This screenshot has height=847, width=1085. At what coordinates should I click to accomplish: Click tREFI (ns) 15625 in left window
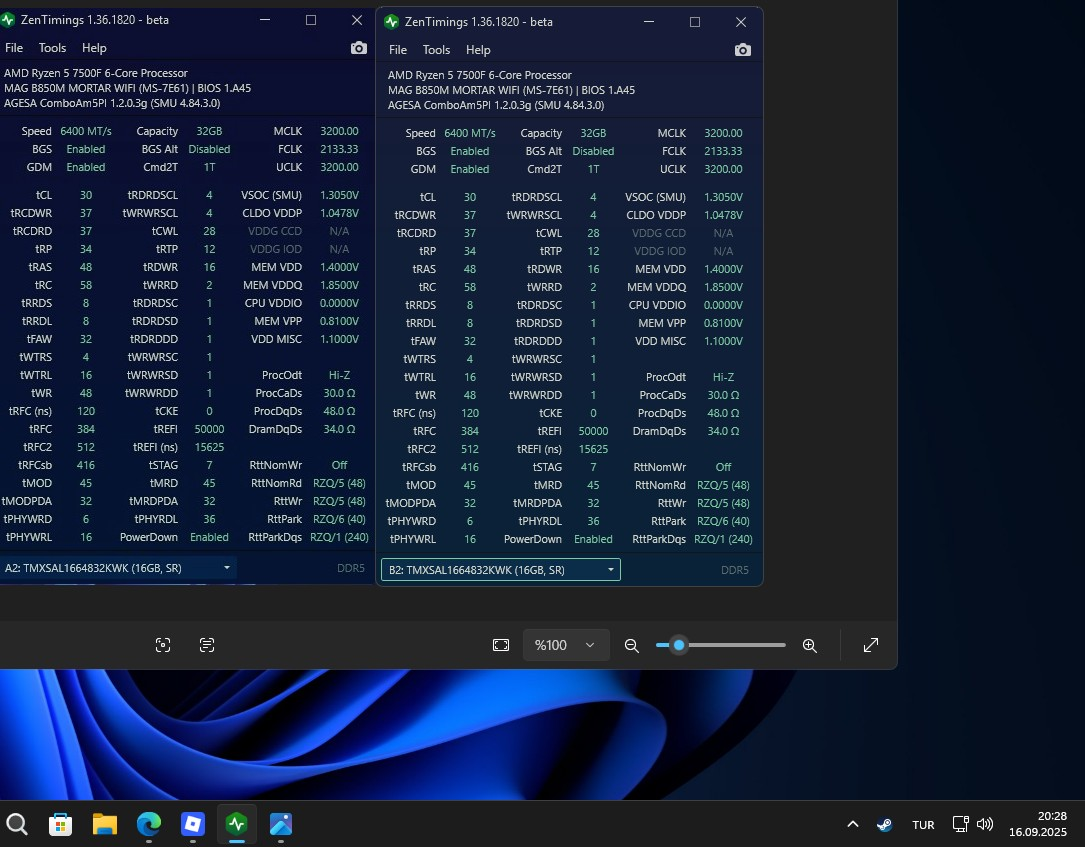tap(209, 447)
